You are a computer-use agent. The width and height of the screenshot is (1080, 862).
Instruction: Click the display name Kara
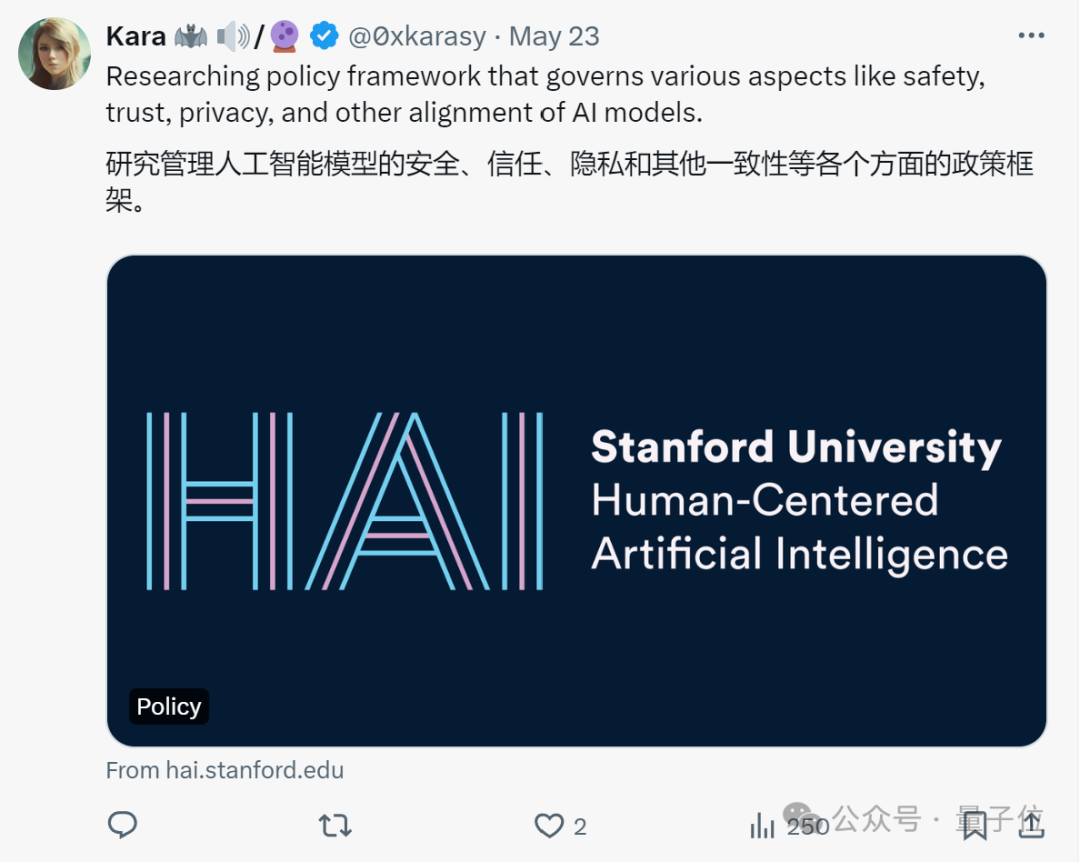pyautogui.click(x=136, y=37)
